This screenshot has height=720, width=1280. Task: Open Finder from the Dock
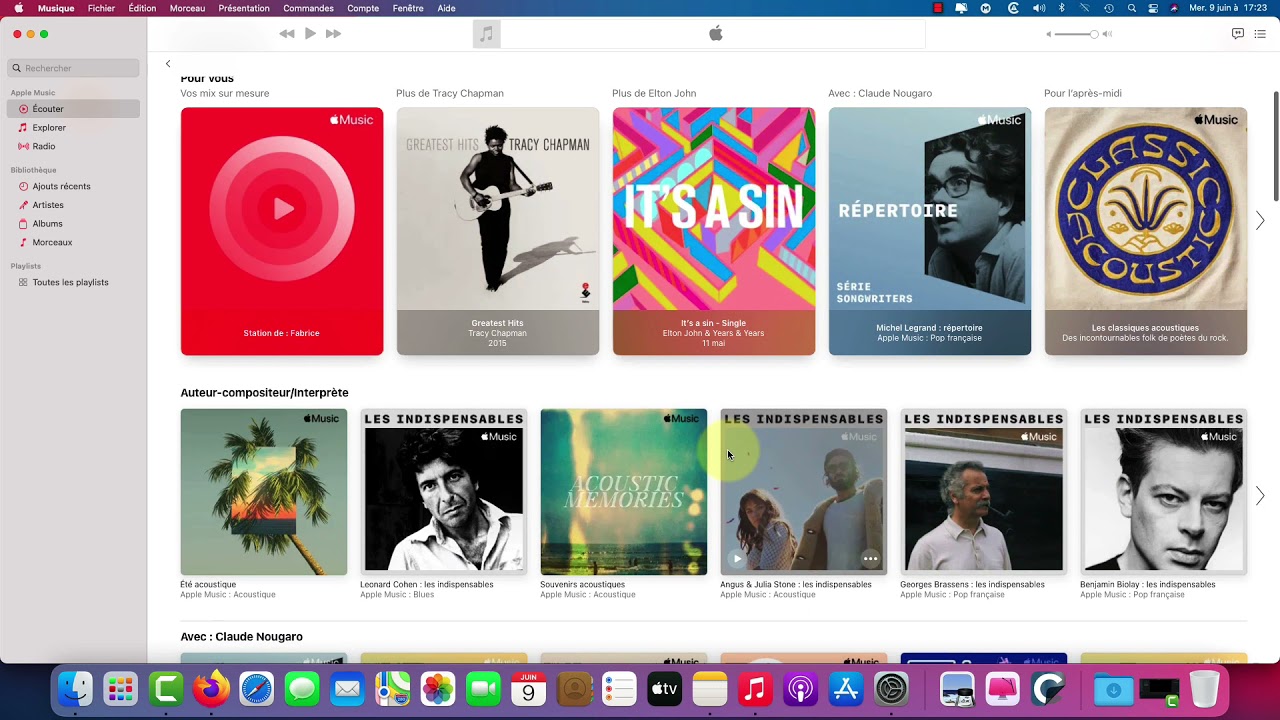(75, 689)
